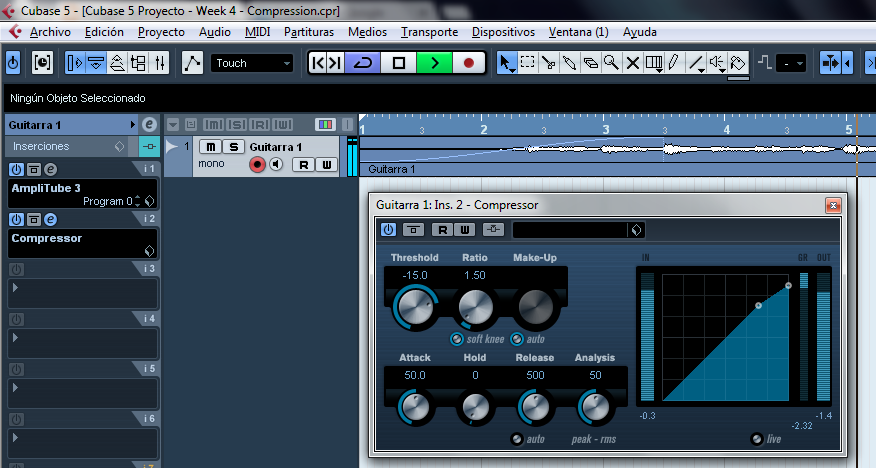This screenshot has height=468, width=876.
Task: Record-enable the Guitarra 1 track
Action: [x=257, y=164]
